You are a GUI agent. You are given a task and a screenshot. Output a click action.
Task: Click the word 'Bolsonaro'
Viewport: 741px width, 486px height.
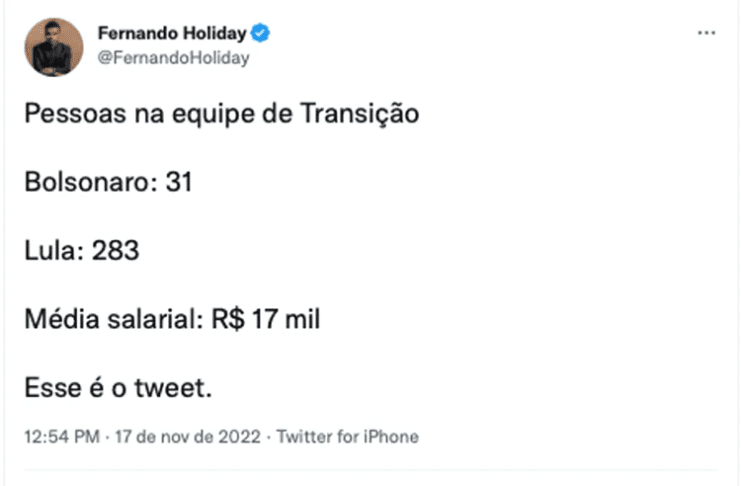(87, 182)
